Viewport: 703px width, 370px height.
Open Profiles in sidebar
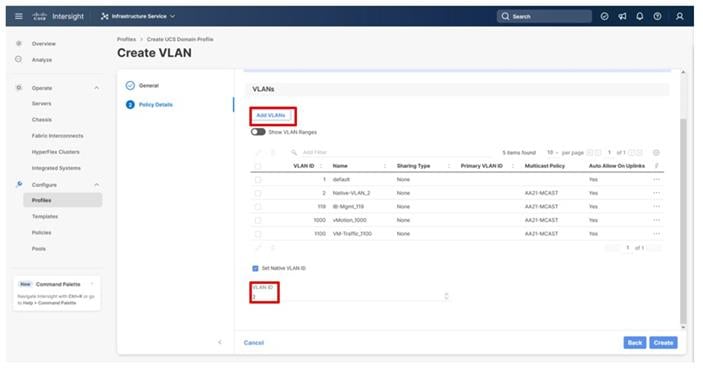[63, 200]
